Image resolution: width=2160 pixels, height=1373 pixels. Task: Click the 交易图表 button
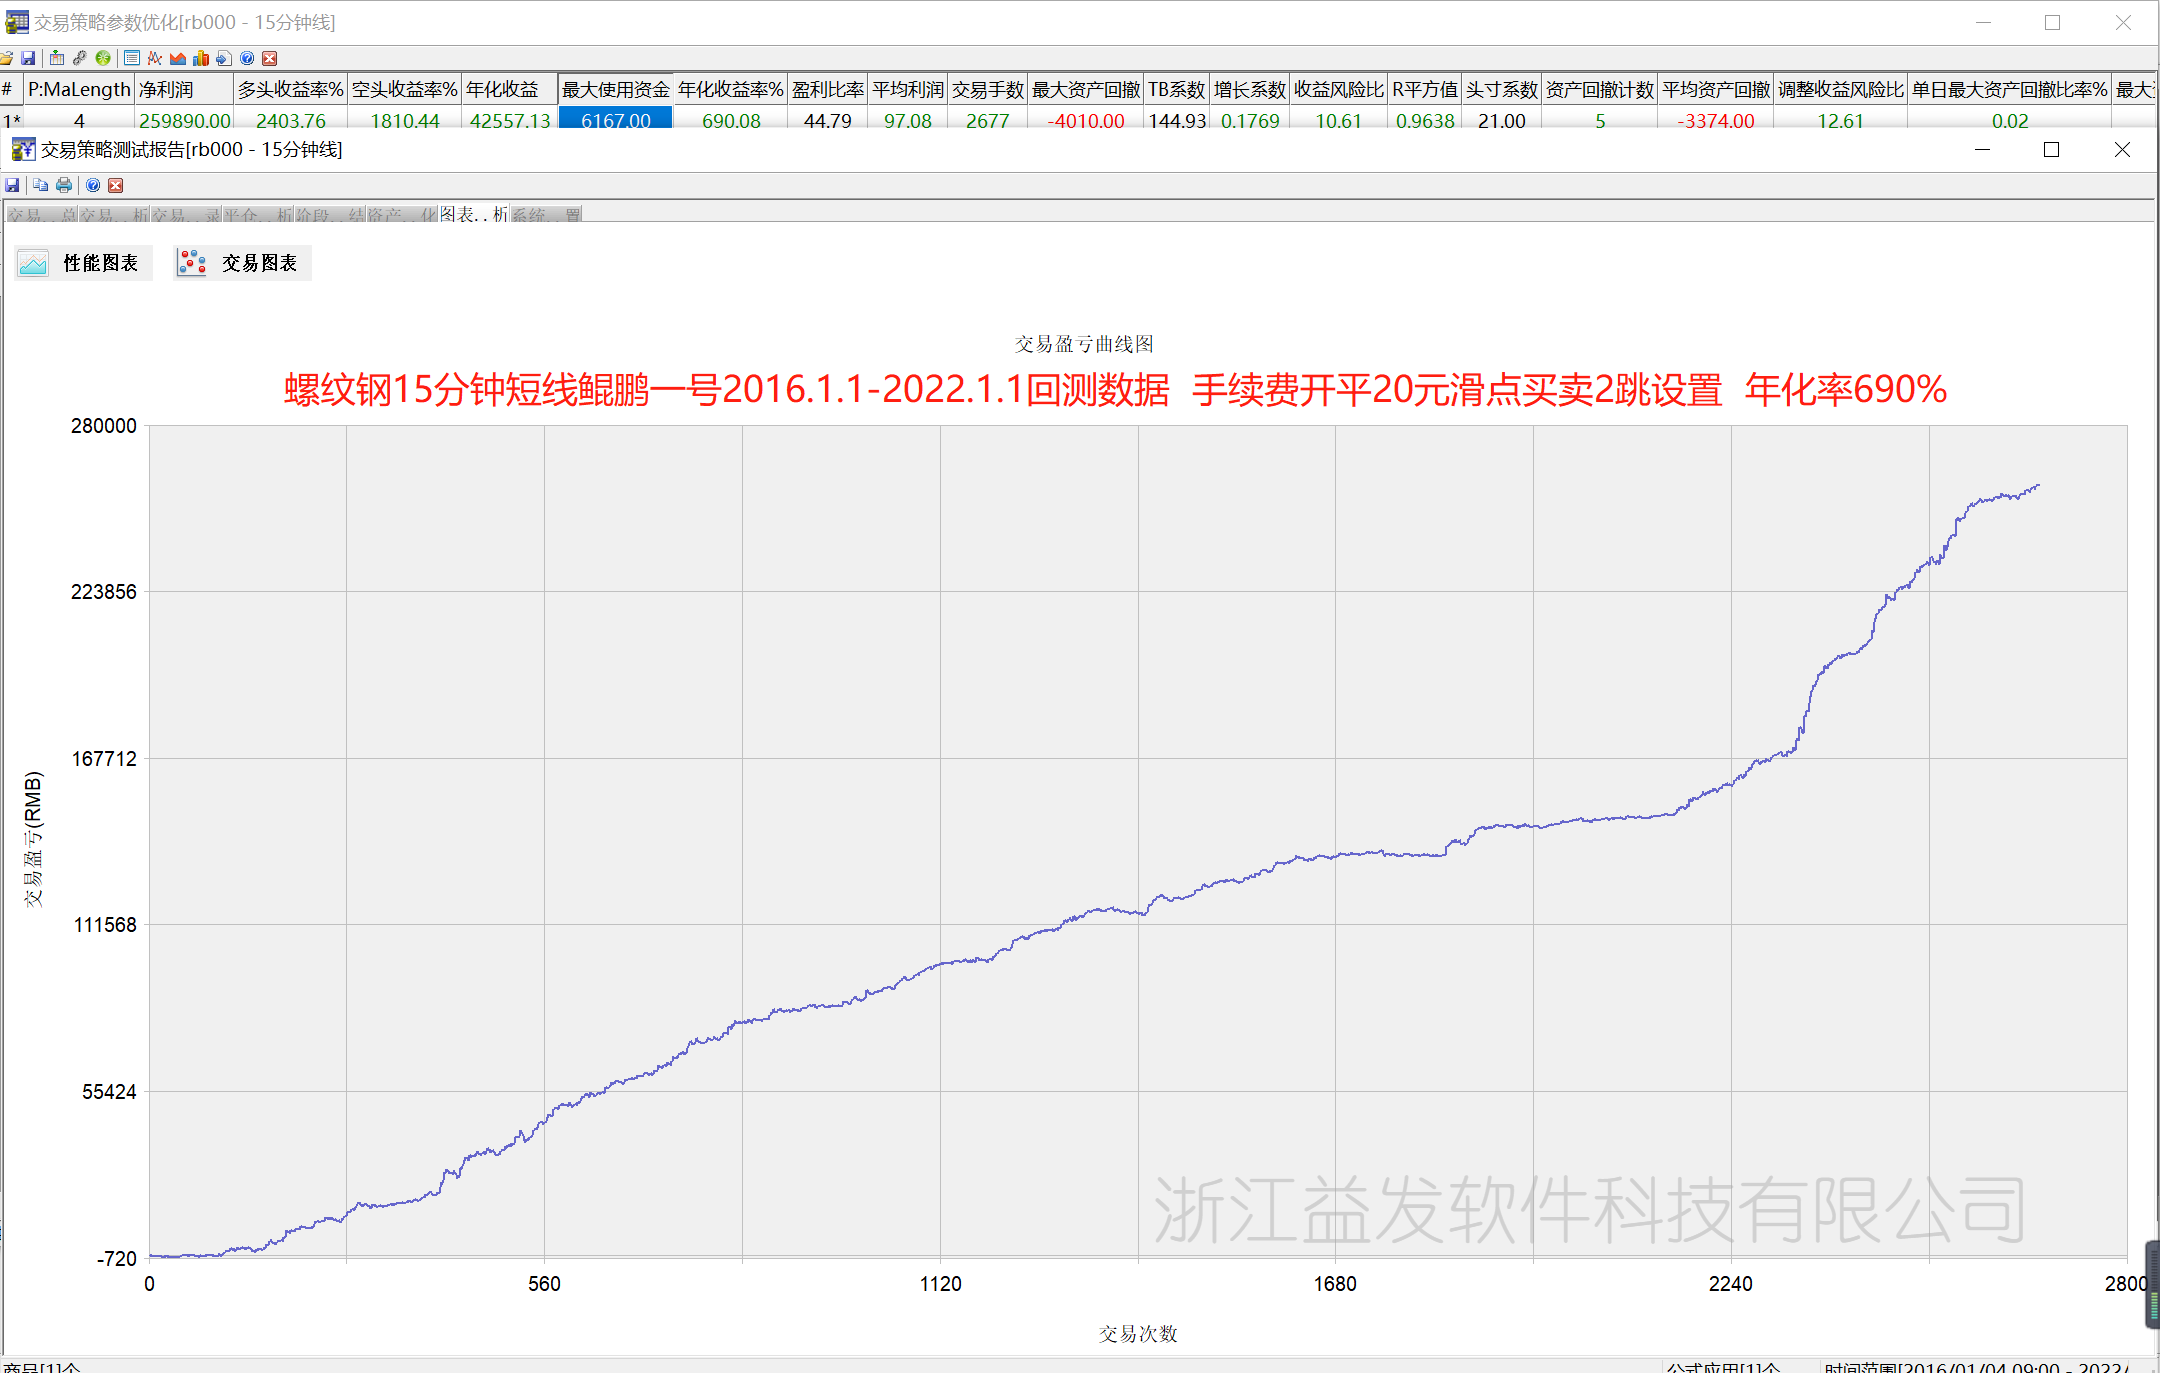(242, 263)
